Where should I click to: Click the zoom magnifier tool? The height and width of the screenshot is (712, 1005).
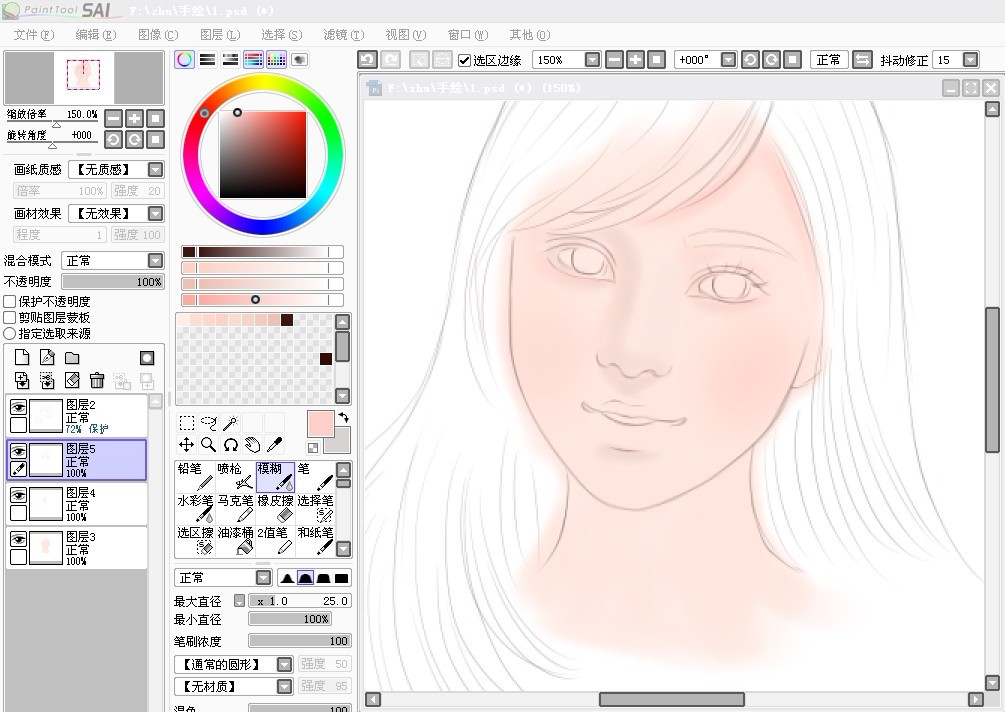(208, 445)
